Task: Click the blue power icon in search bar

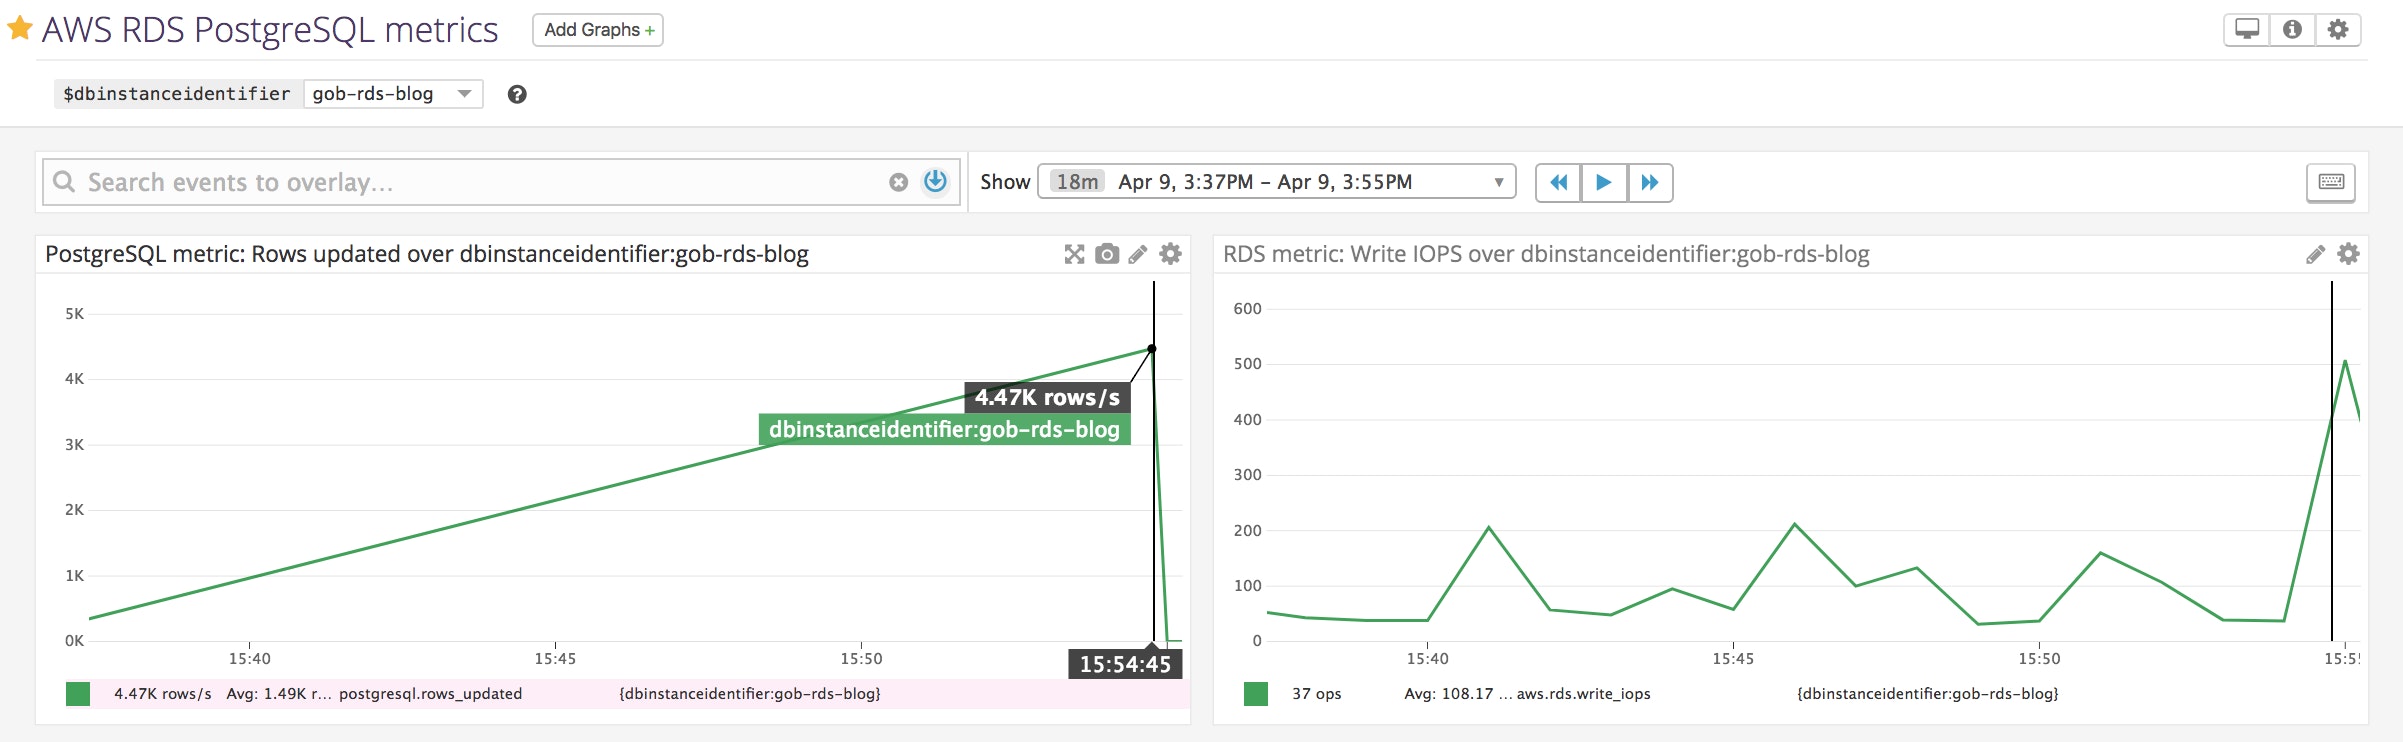Action: 935,181
